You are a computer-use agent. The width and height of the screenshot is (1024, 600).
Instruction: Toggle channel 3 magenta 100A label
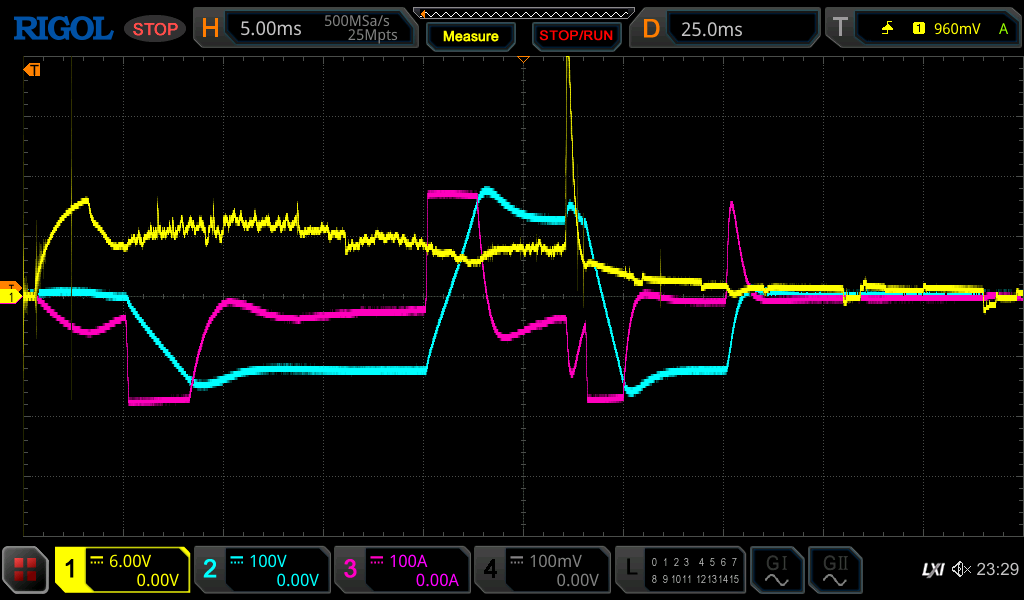401,570
